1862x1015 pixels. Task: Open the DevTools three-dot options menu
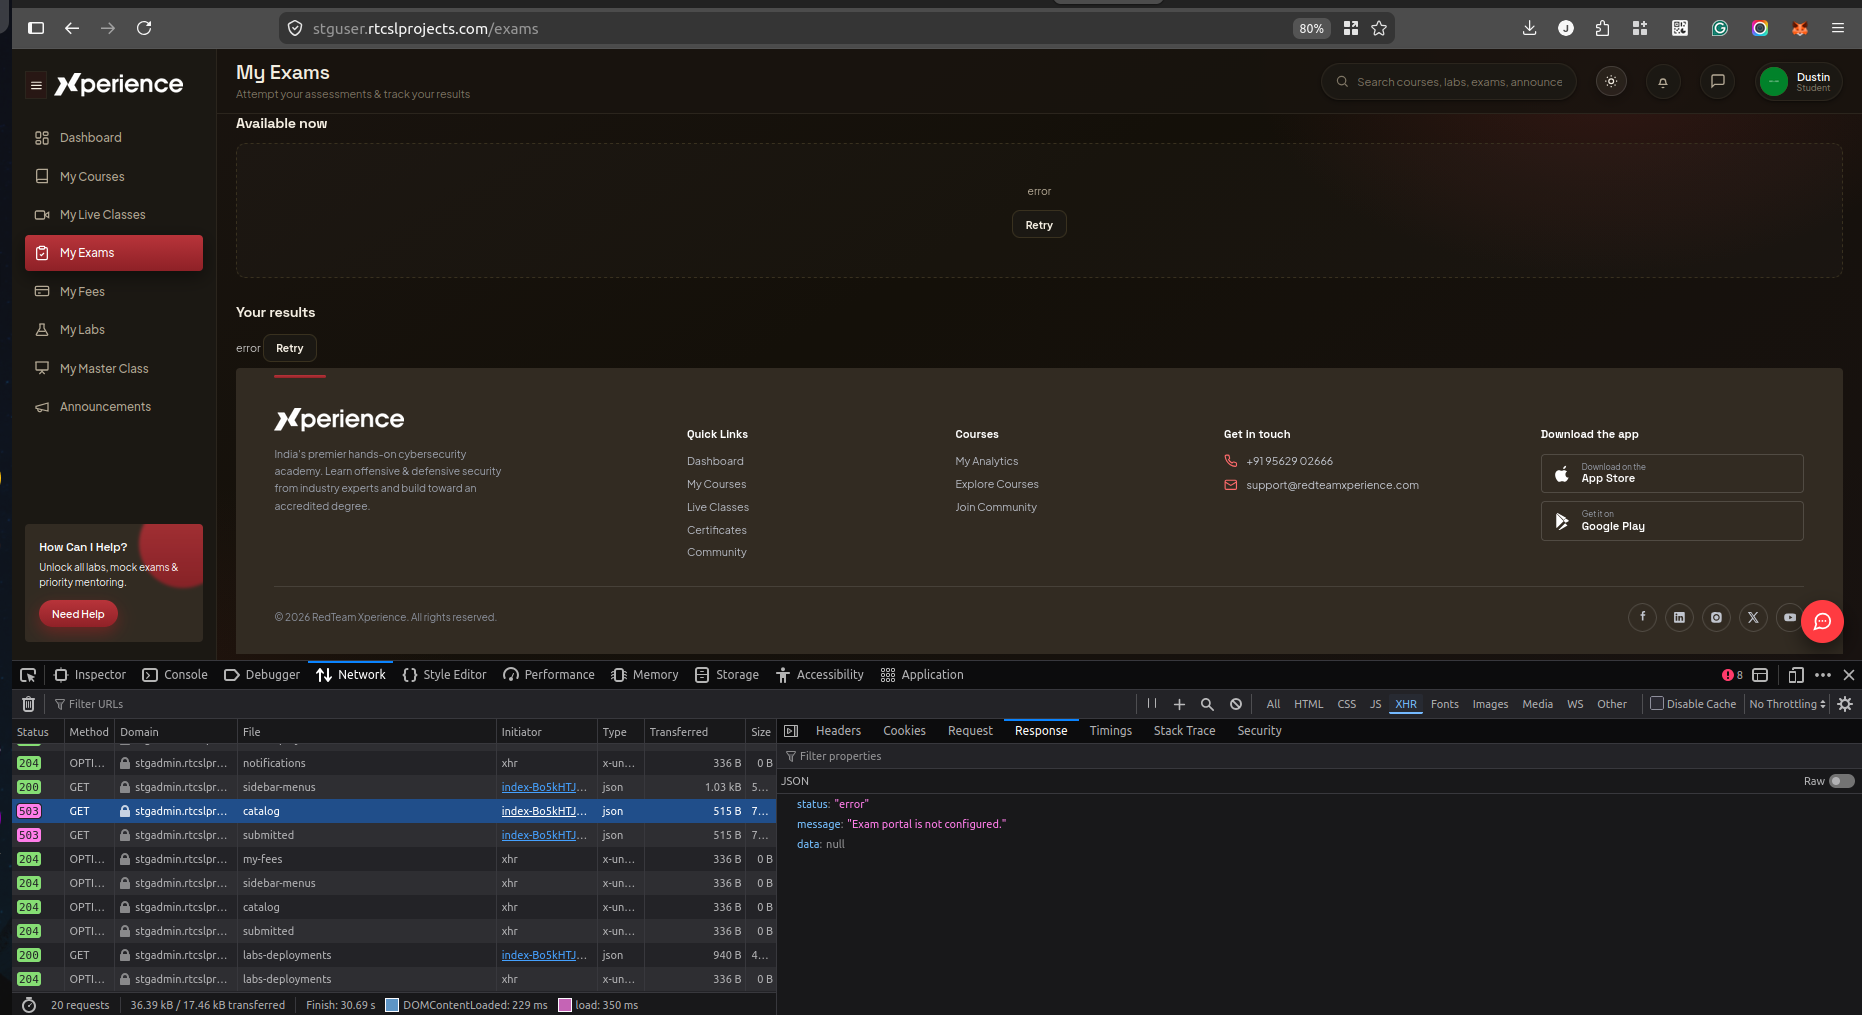pos(1823,675)
